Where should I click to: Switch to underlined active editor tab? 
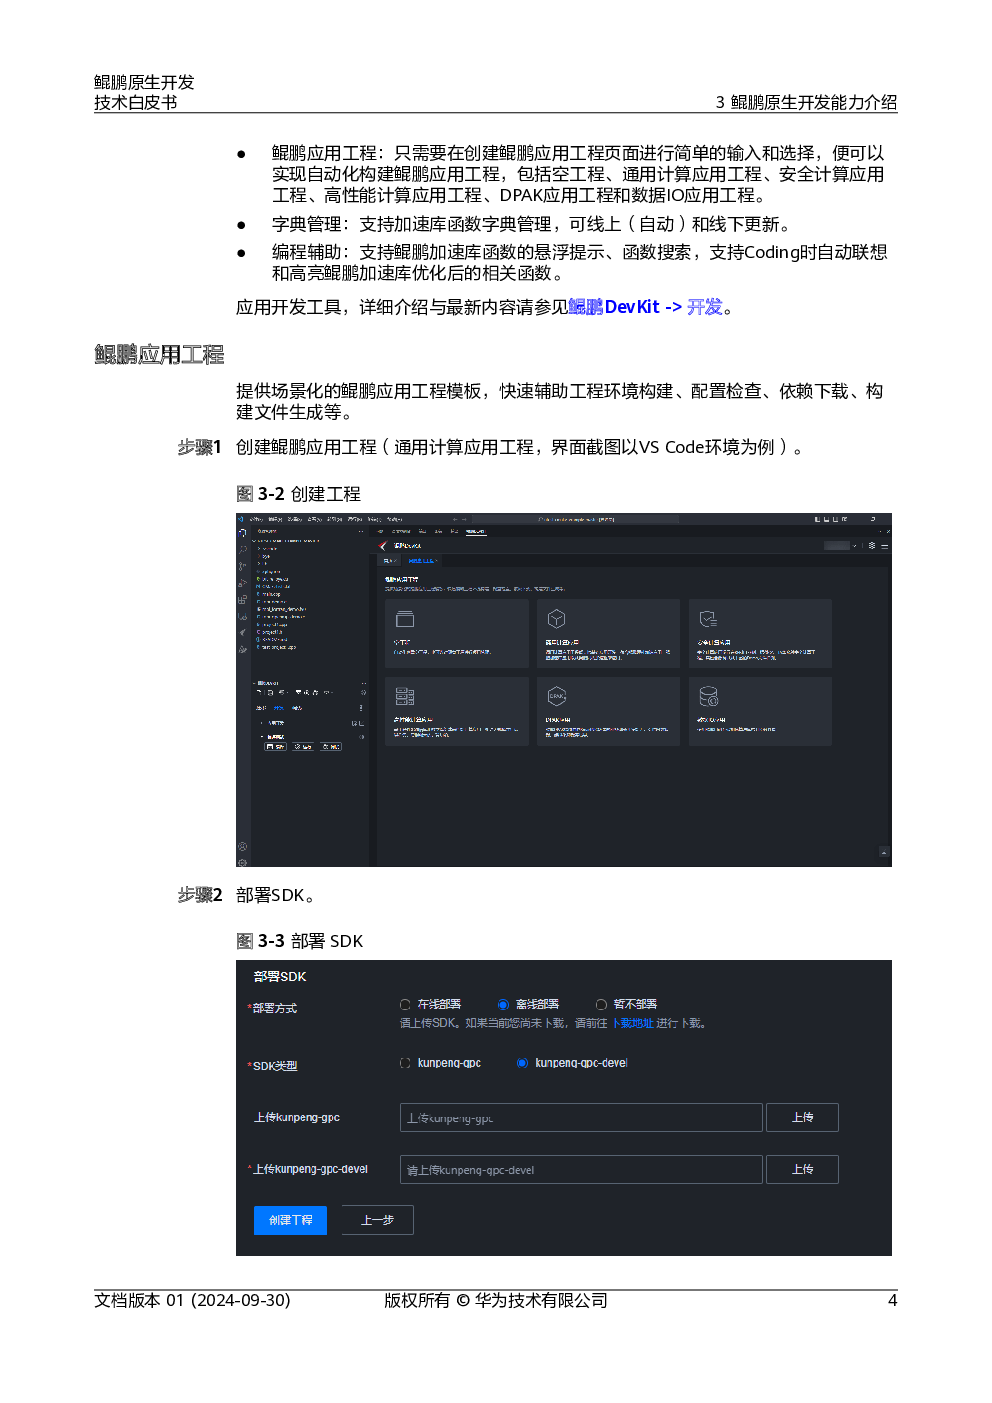[x=476, y=531]
